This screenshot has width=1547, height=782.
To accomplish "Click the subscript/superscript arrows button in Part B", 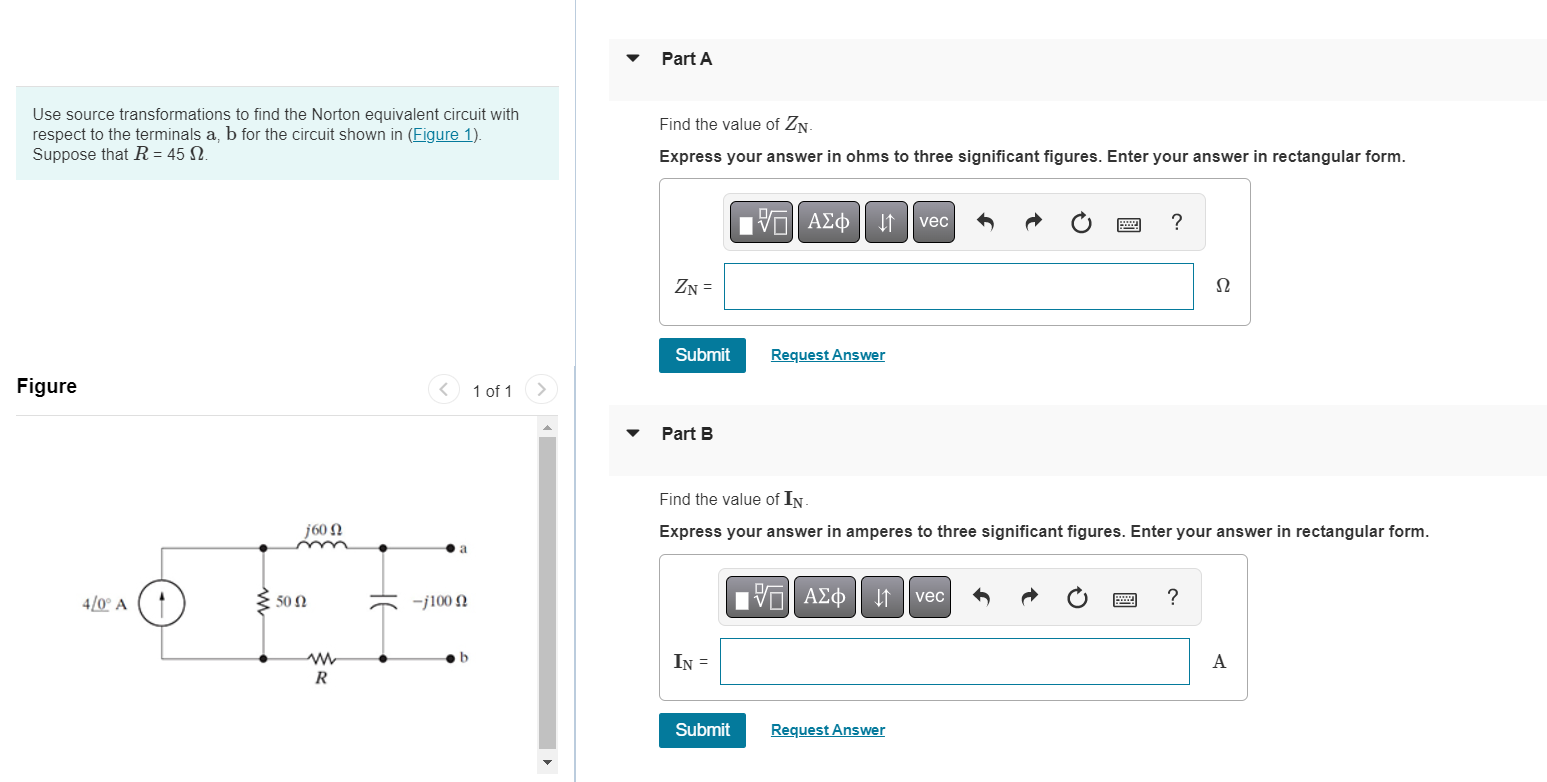I will point(882,597).
